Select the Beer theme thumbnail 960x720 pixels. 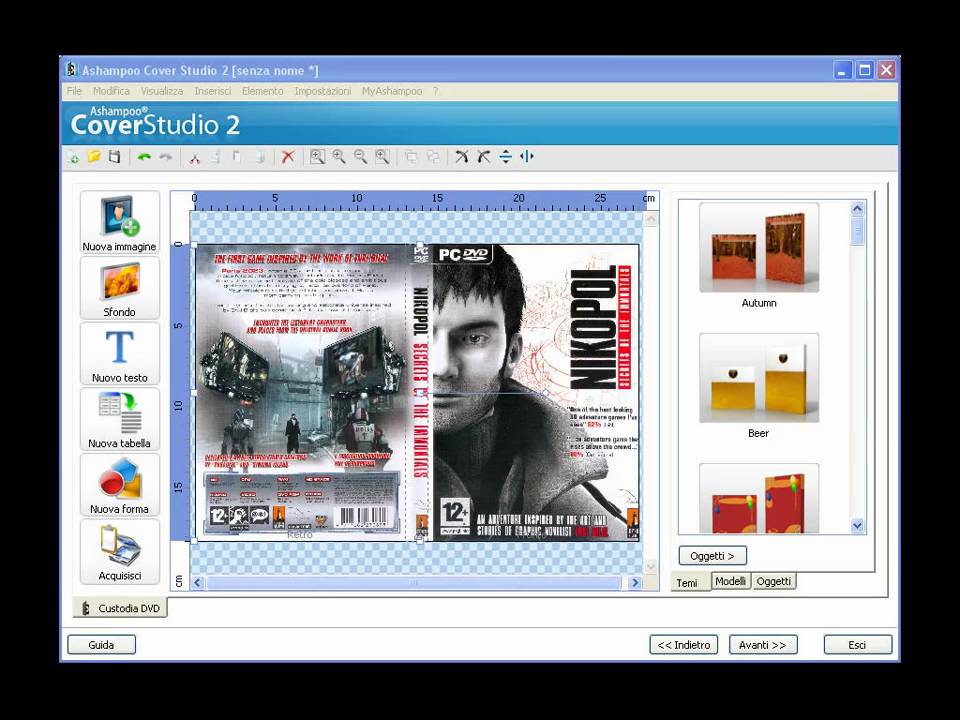[758, 378]
